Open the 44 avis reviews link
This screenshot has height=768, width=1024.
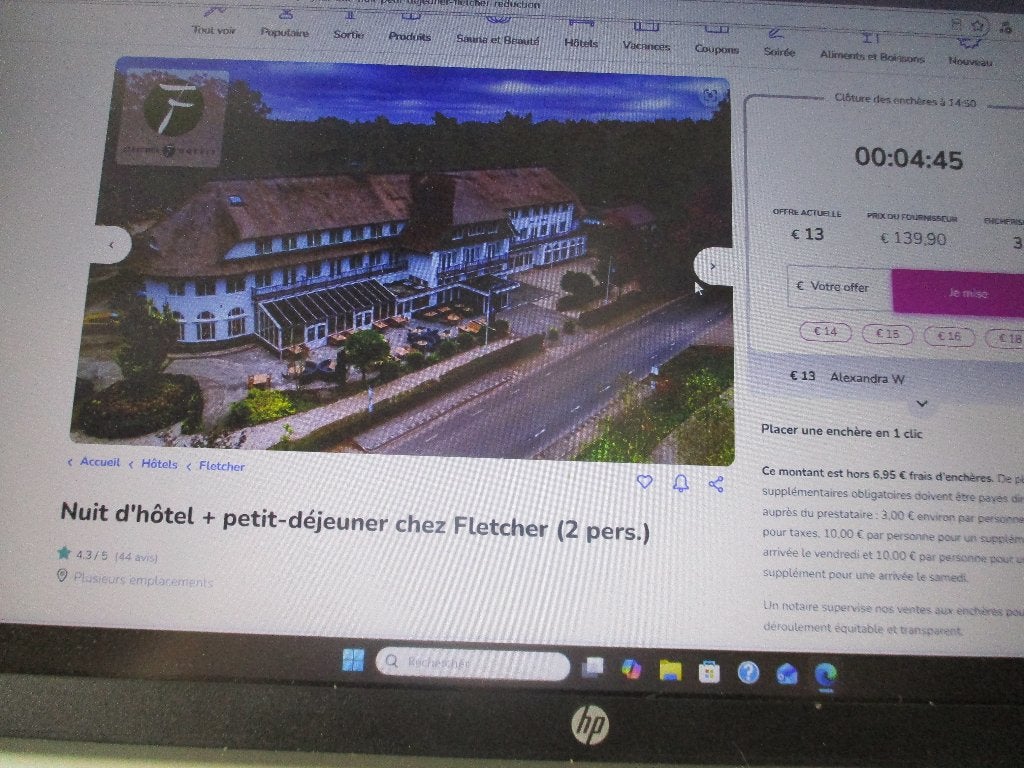[x=136, y=557]
